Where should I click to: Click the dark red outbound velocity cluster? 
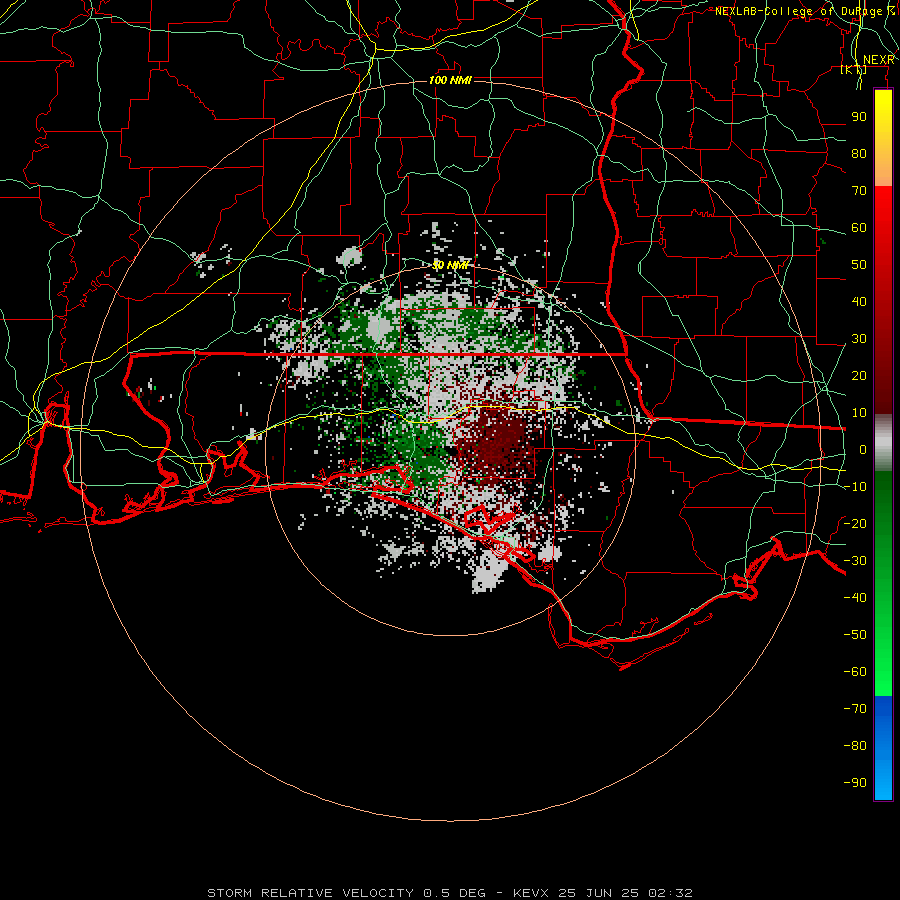(498, 442)
